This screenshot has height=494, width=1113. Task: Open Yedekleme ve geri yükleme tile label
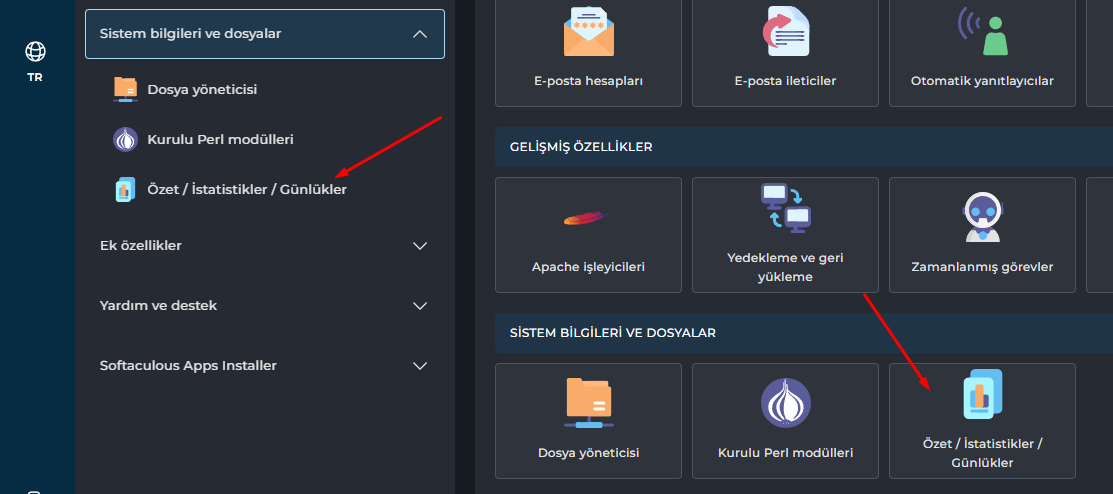click(785, 267)
